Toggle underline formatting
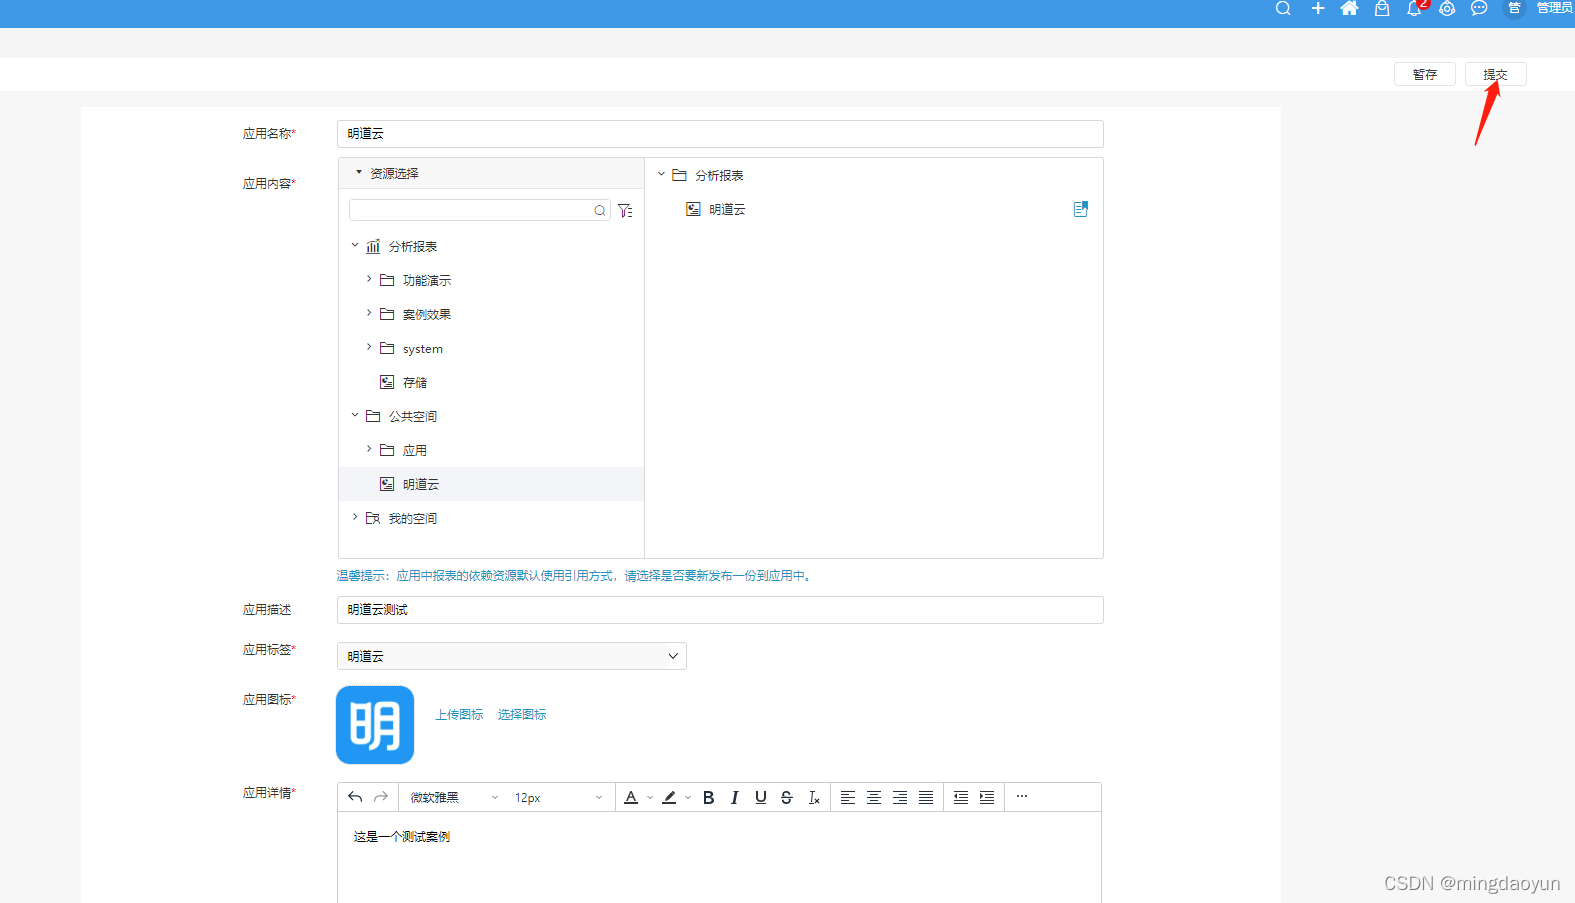 [x=761, y=797]
